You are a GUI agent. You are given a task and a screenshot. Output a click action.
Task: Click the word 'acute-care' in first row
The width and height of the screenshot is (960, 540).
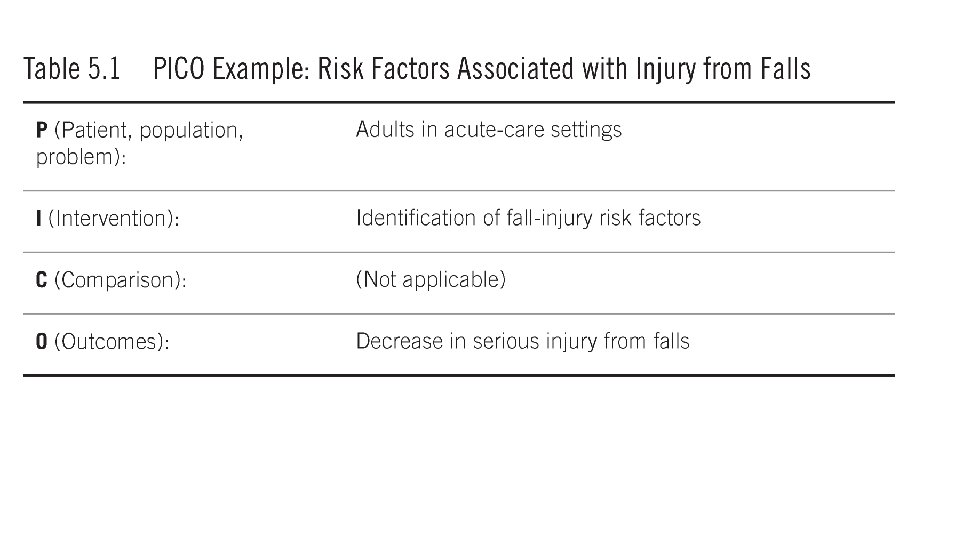pos(495,130)
